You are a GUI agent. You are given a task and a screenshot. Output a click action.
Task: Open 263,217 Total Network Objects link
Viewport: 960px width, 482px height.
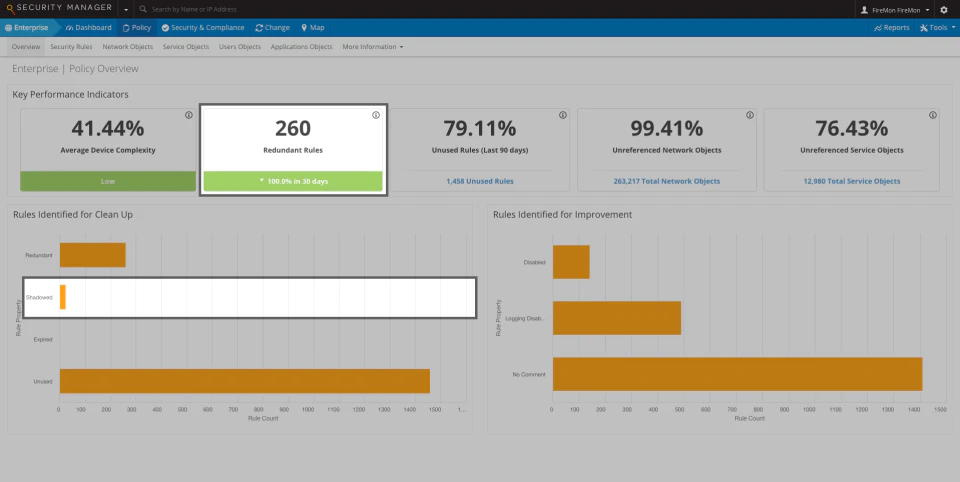pyautogui.click(x=667, y=181)
